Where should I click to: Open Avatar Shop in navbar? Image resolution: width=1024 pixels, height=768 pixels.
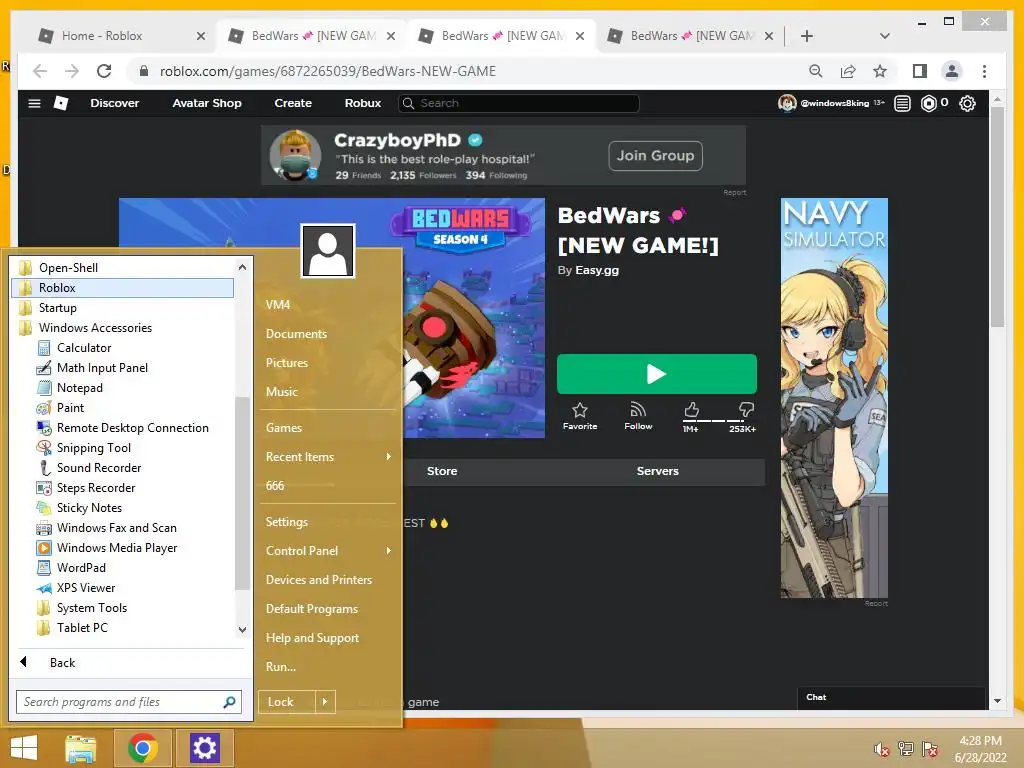[207, 103]
